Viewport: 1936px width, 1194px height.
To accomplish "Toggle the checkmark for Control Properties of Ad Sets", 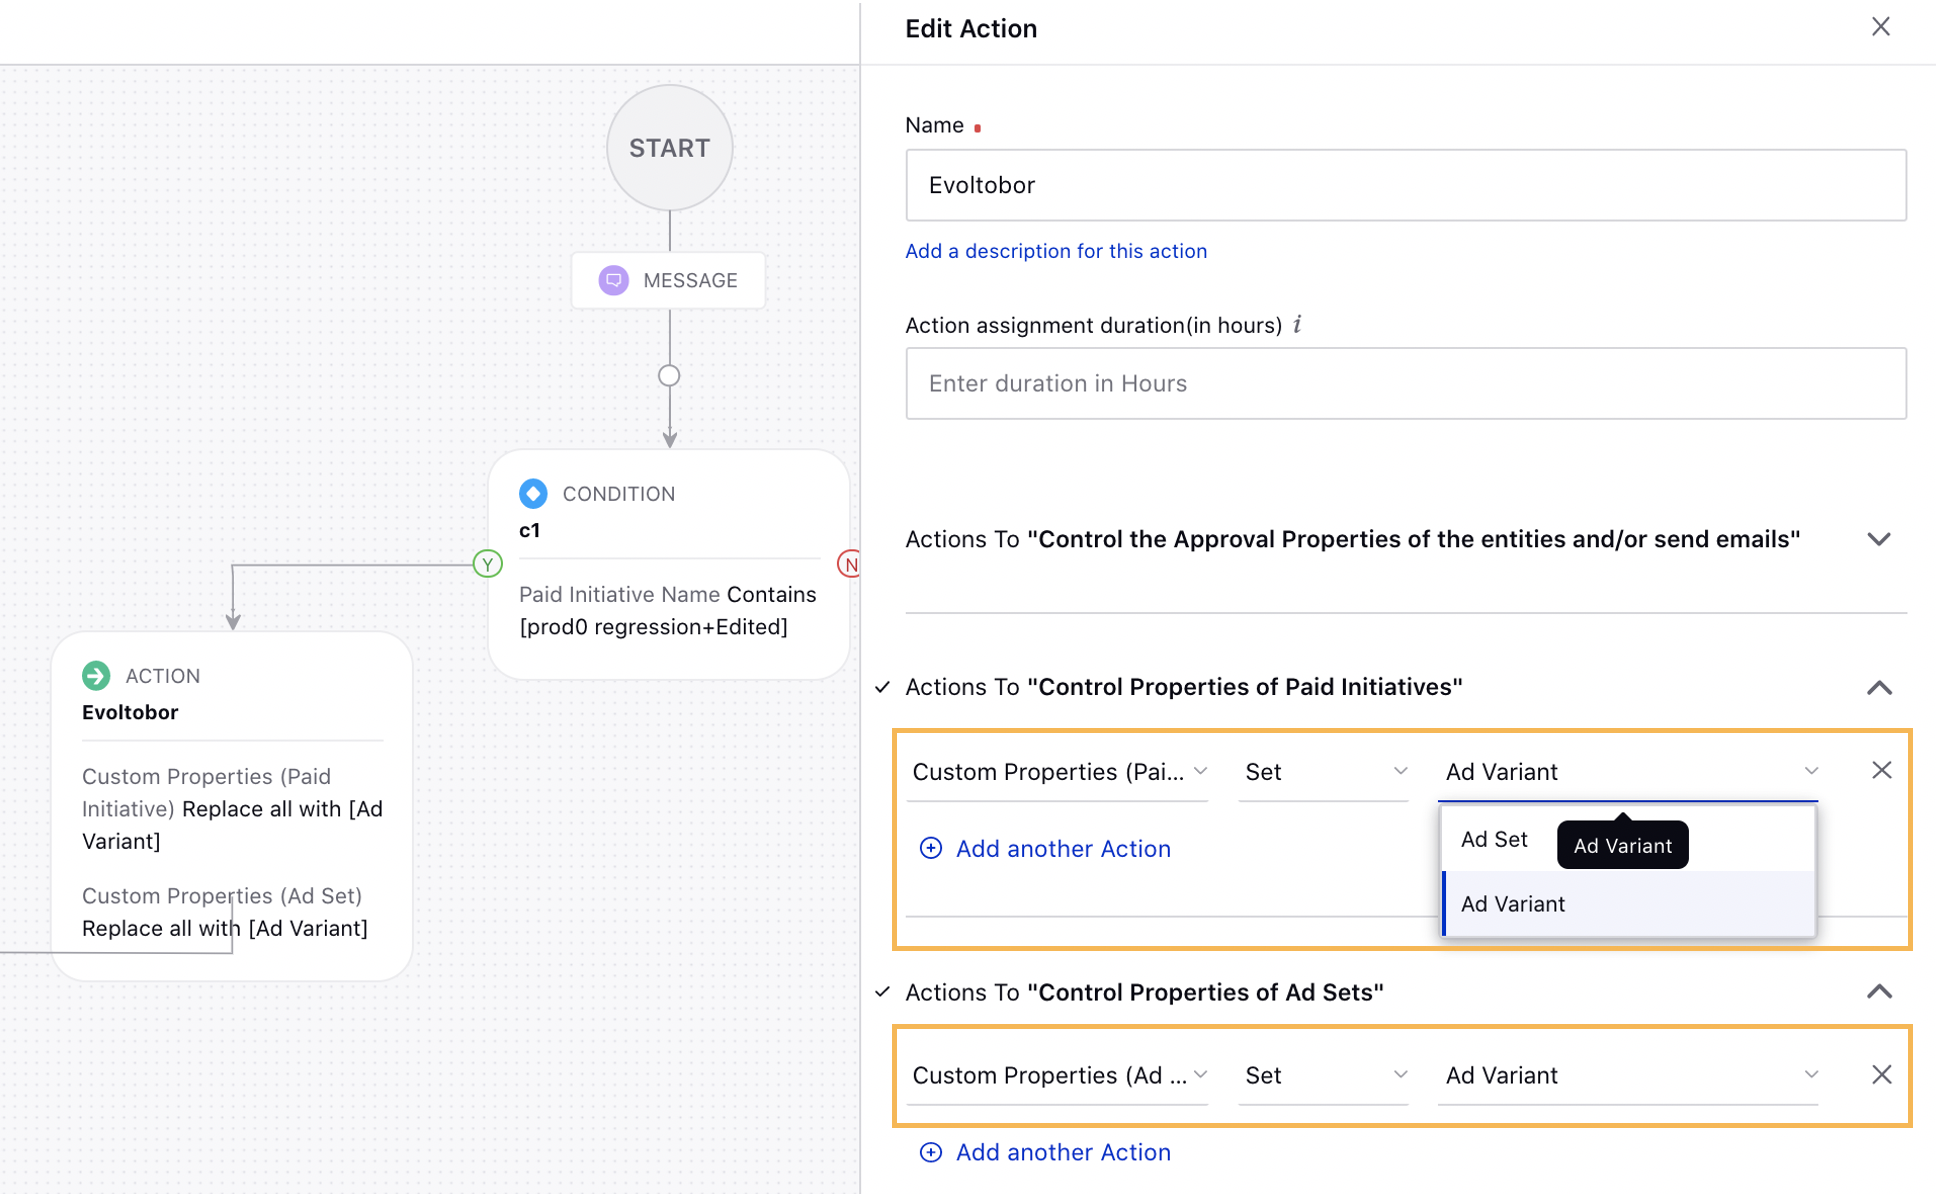I will (x=886, y=992).
